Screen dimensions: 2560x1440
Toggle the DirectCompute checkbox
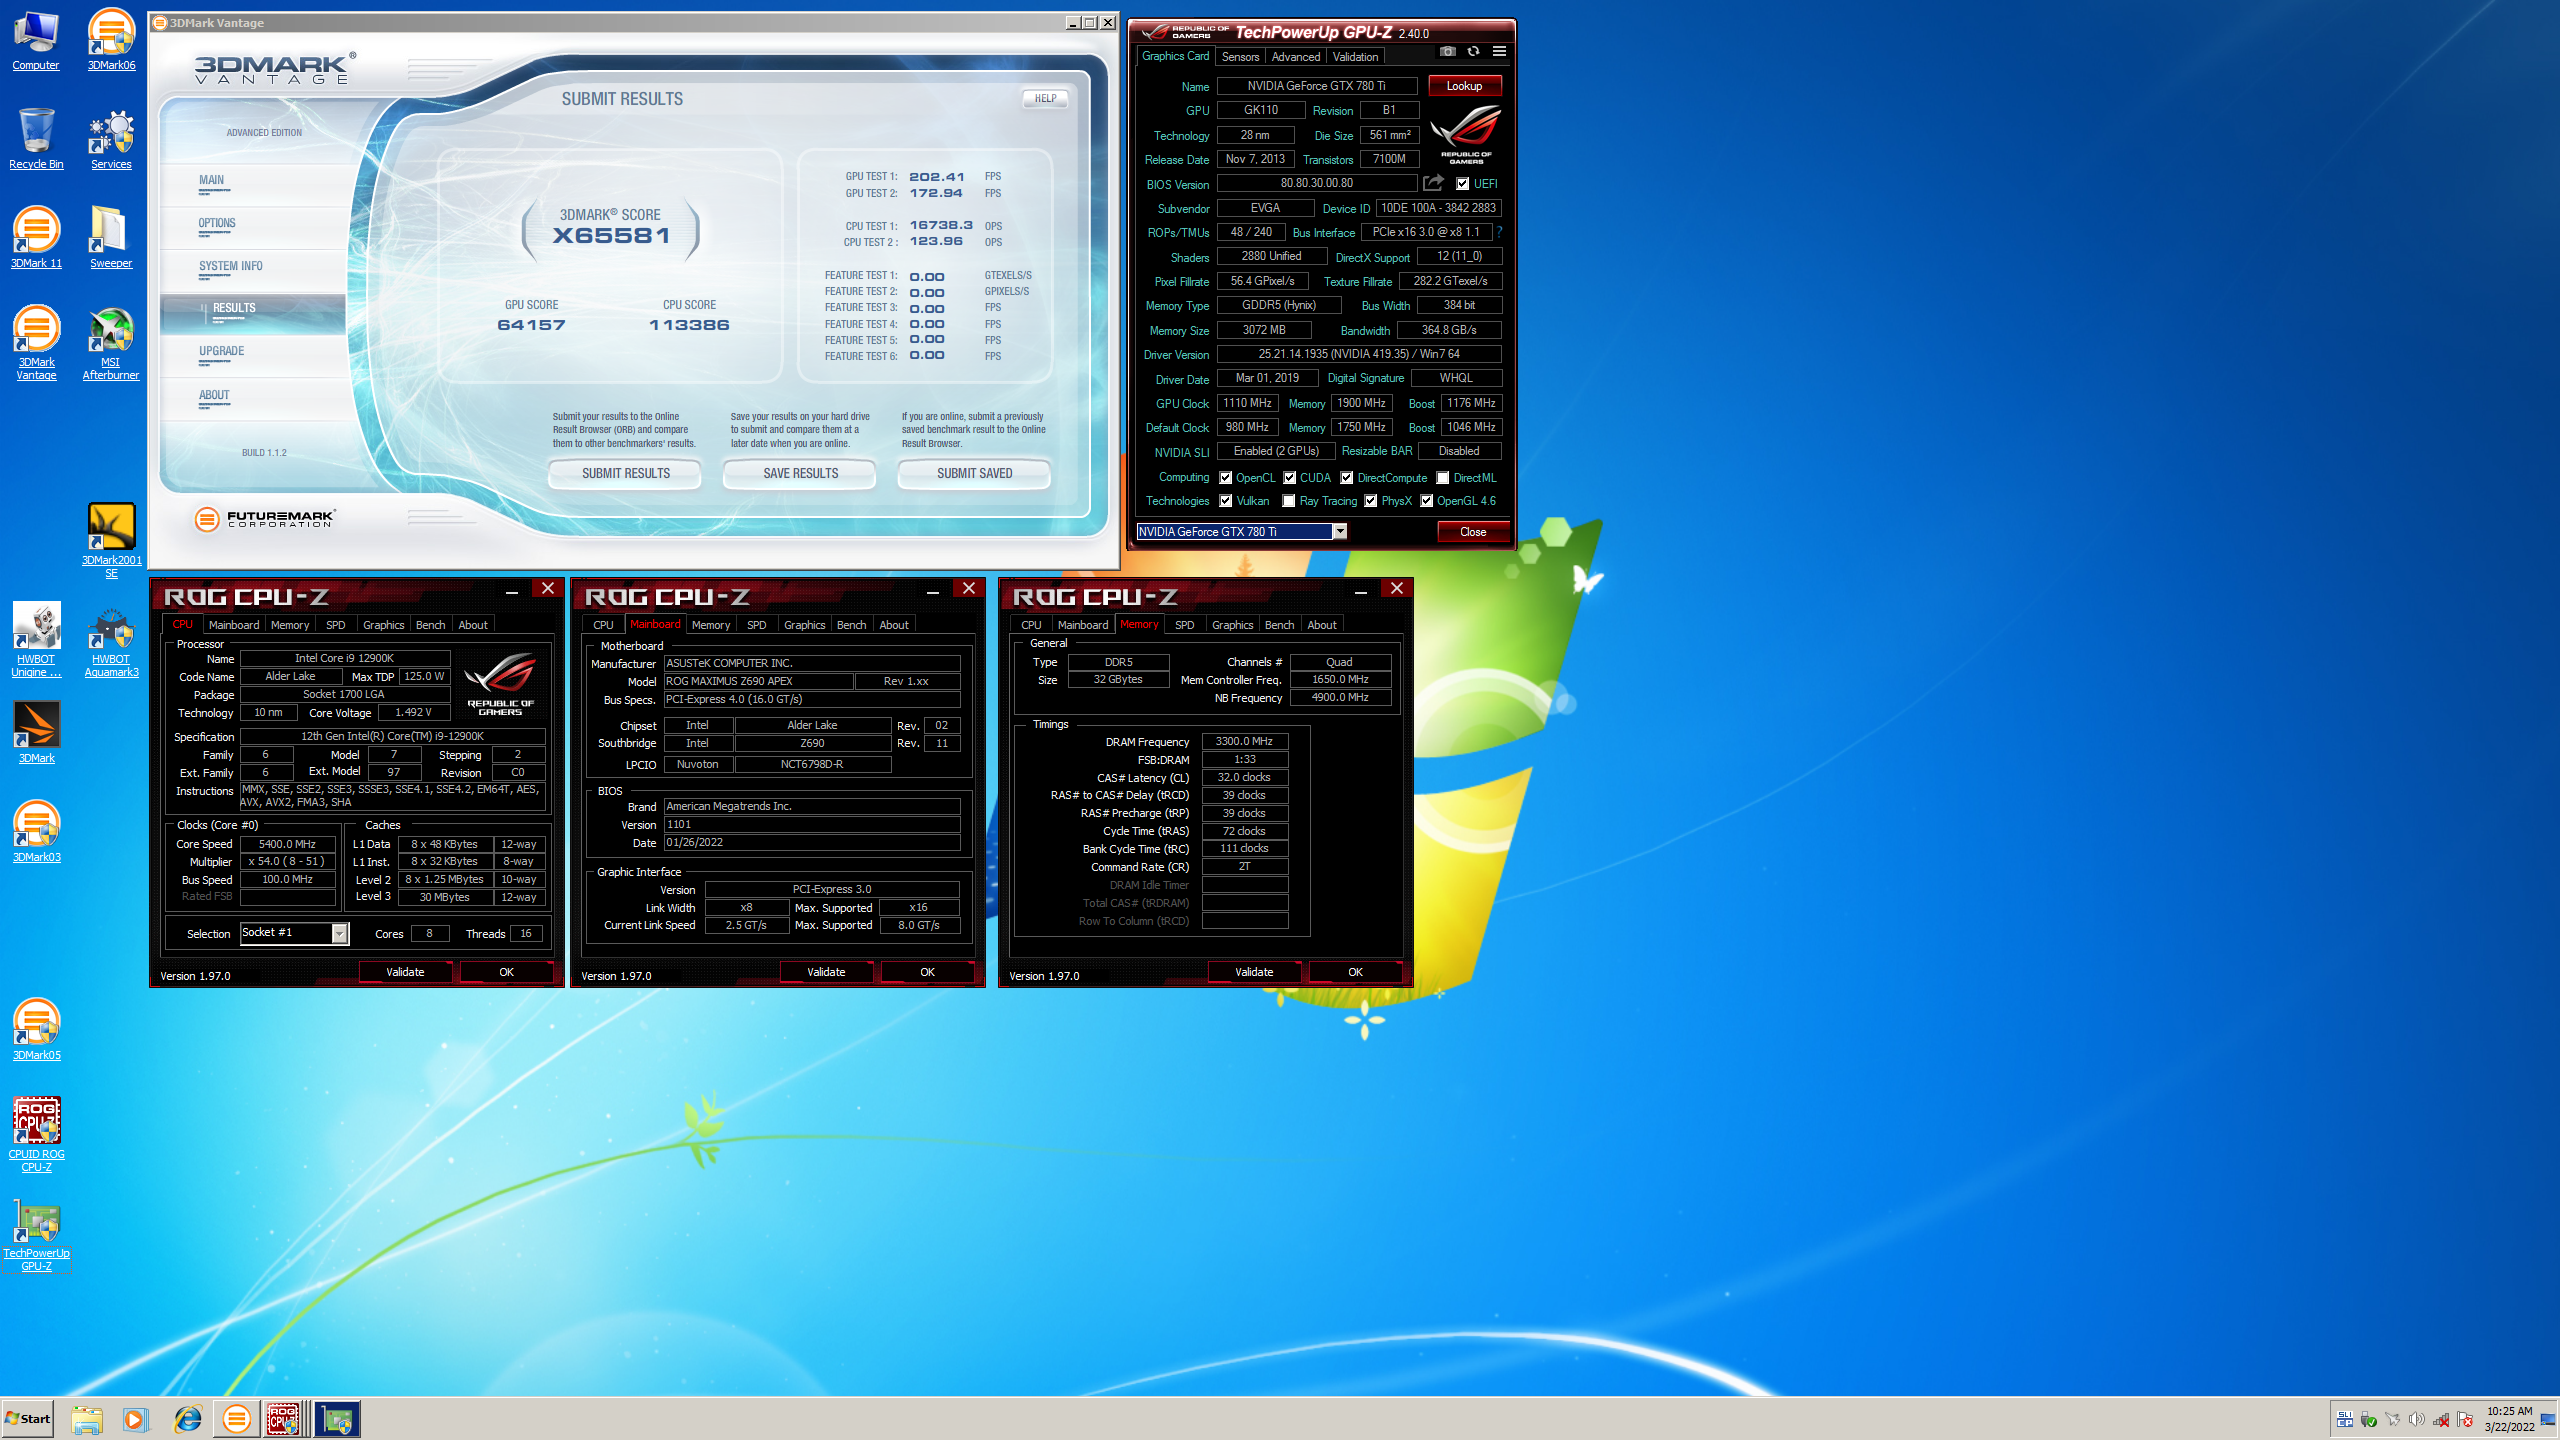[x=1347, y=478]
